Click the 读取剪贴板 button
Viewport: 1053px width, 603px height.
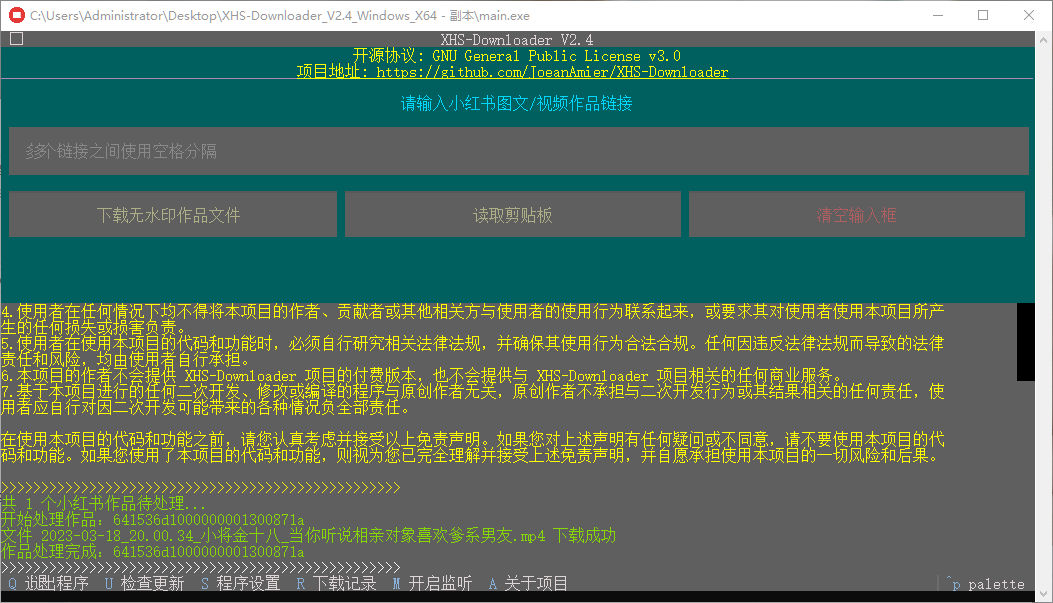pyautogui.click(x=512, y=214)
